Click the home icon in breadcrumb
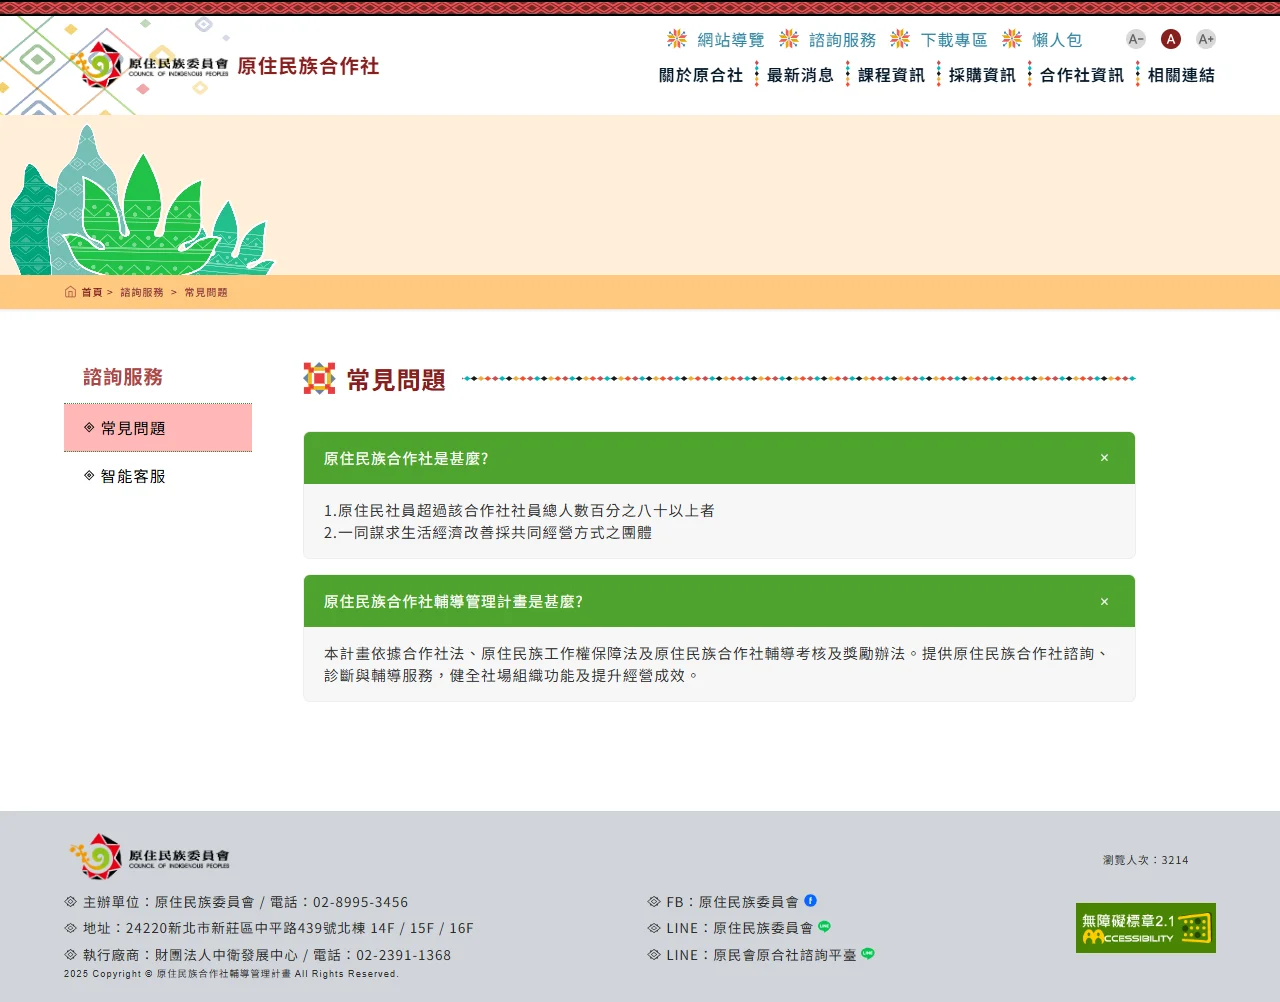 point(70,292)
